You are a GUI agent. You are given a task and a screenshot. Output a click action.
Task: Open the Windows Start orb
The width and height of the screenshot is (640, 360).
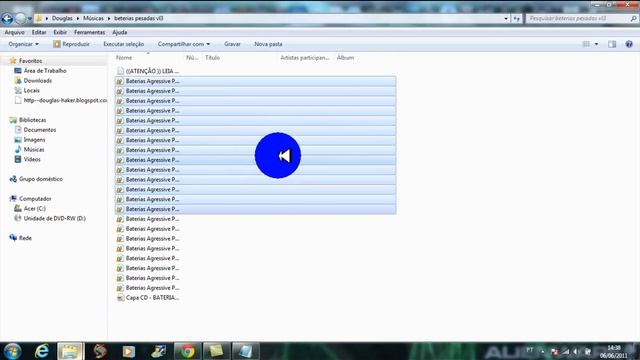12,351
